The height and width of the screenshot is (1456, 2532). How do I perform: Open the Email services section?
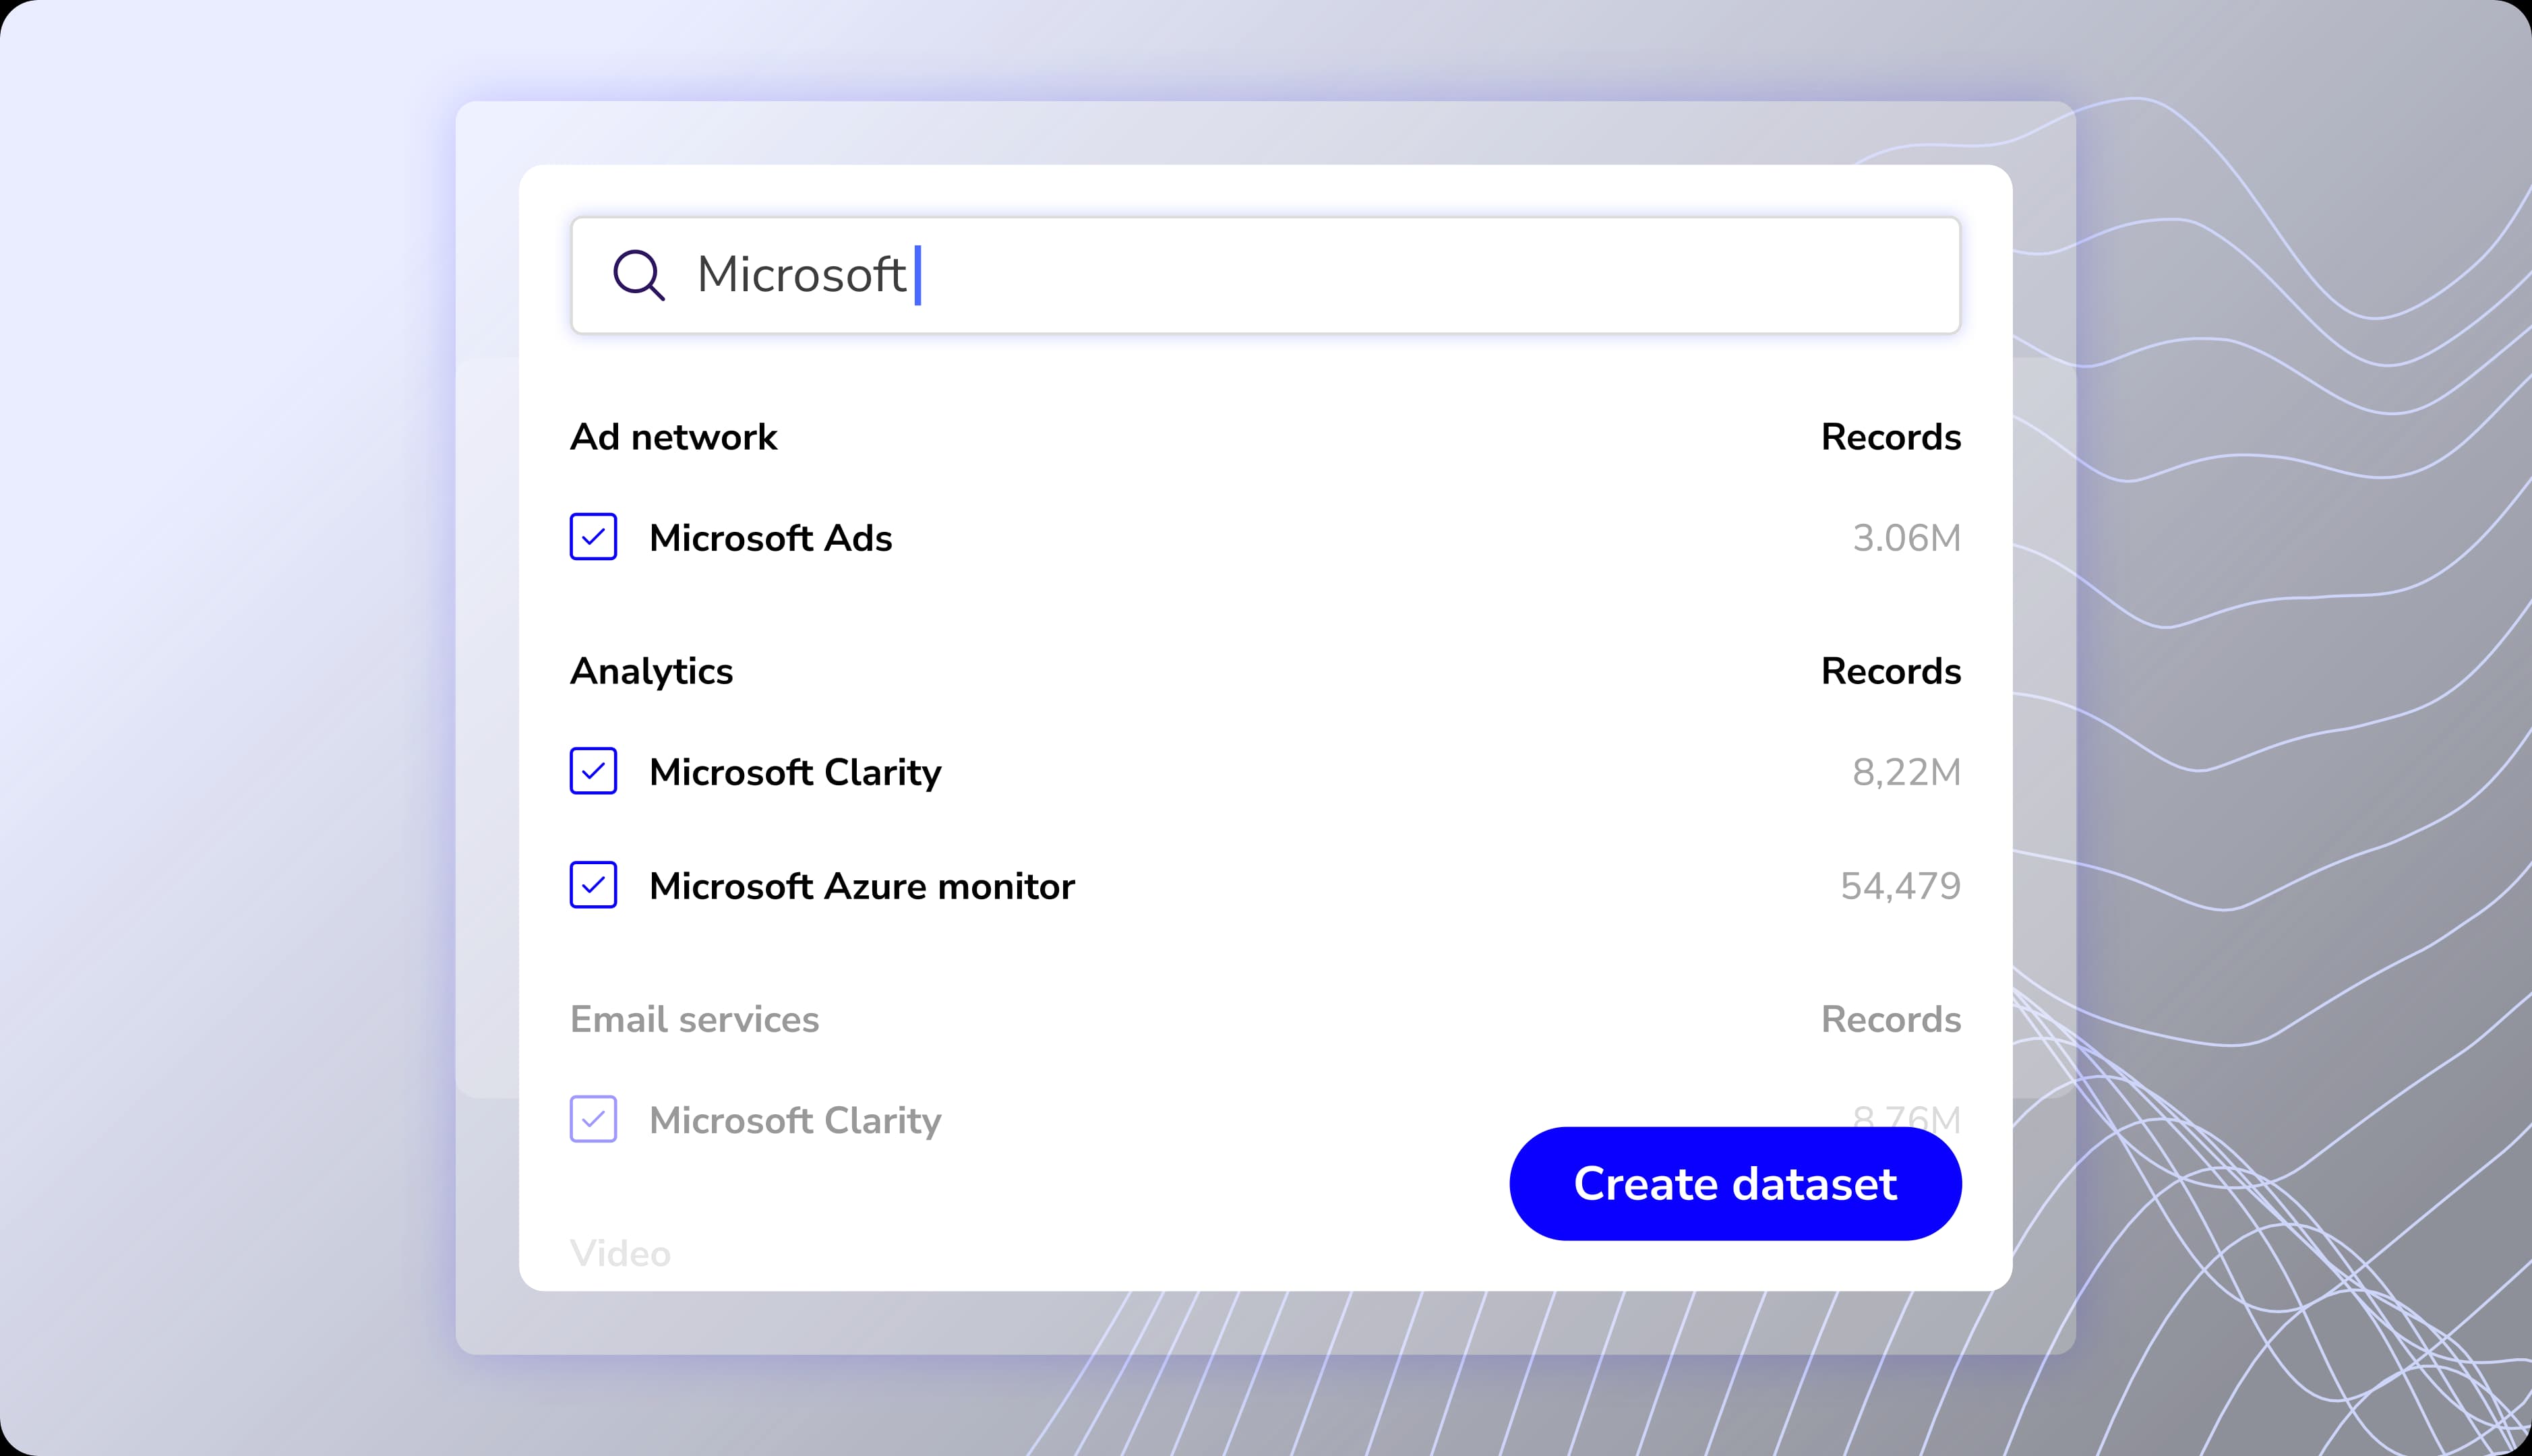[695, 1019]
